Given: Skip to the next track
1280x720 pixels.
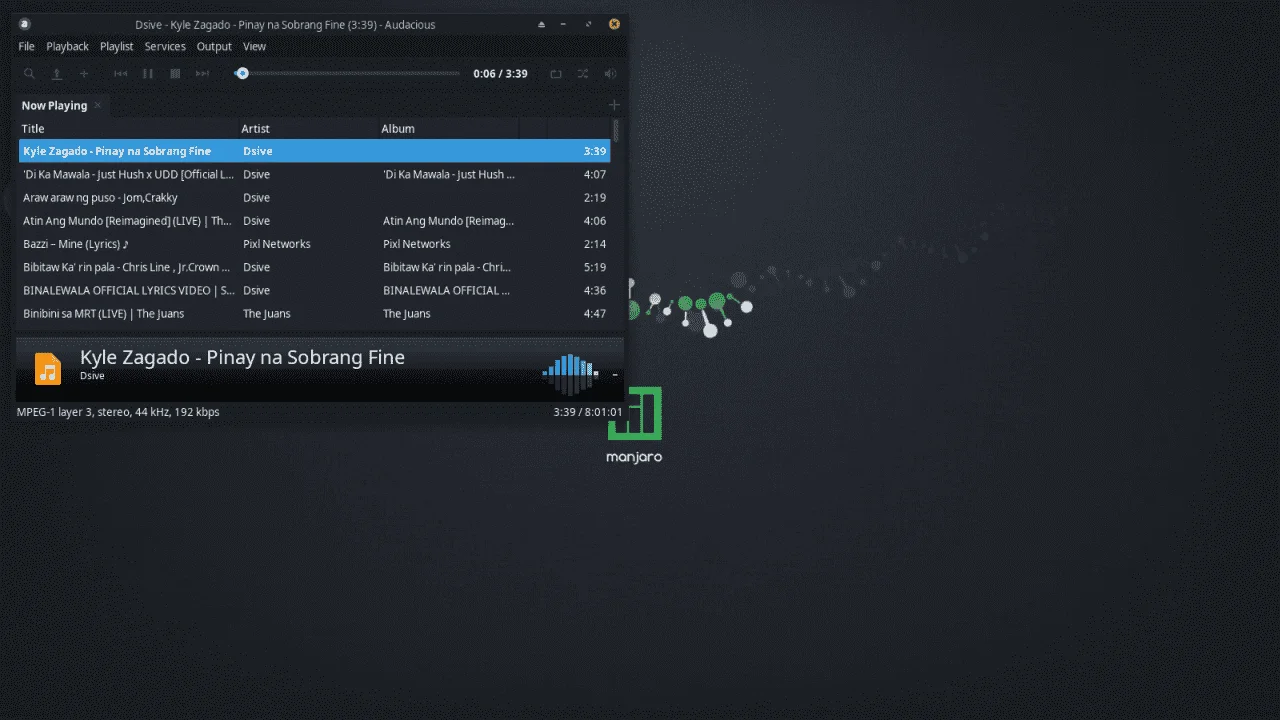Looking at the screenshot, I should [202, 73].
